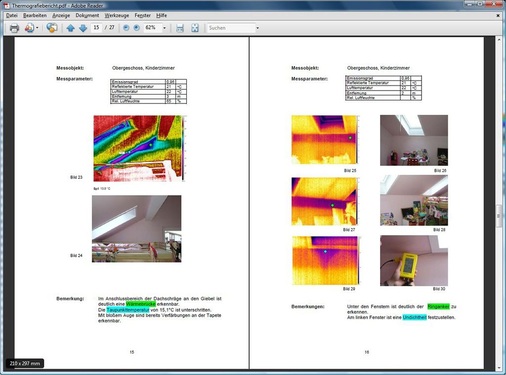Open the Dokument menu
This screenshot has height=375, width=506.
tap(87, 15)
